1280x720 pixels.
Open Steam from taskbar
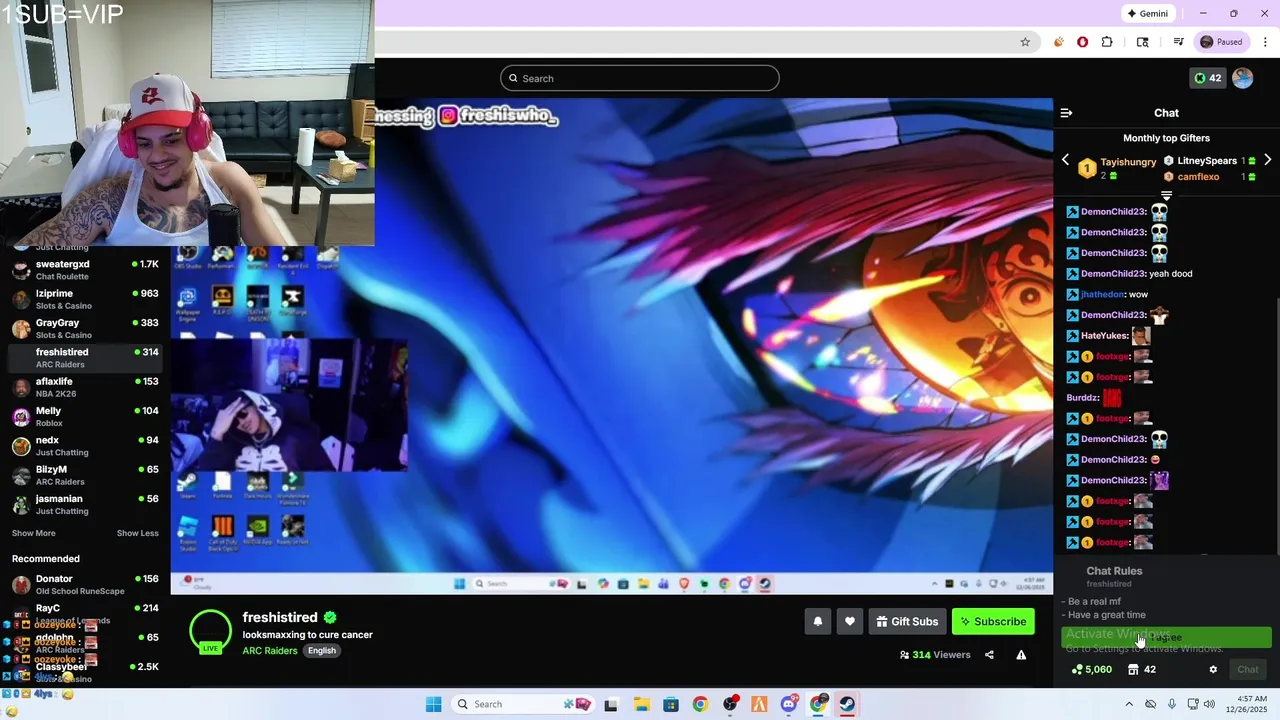click(x=848, y=704)
